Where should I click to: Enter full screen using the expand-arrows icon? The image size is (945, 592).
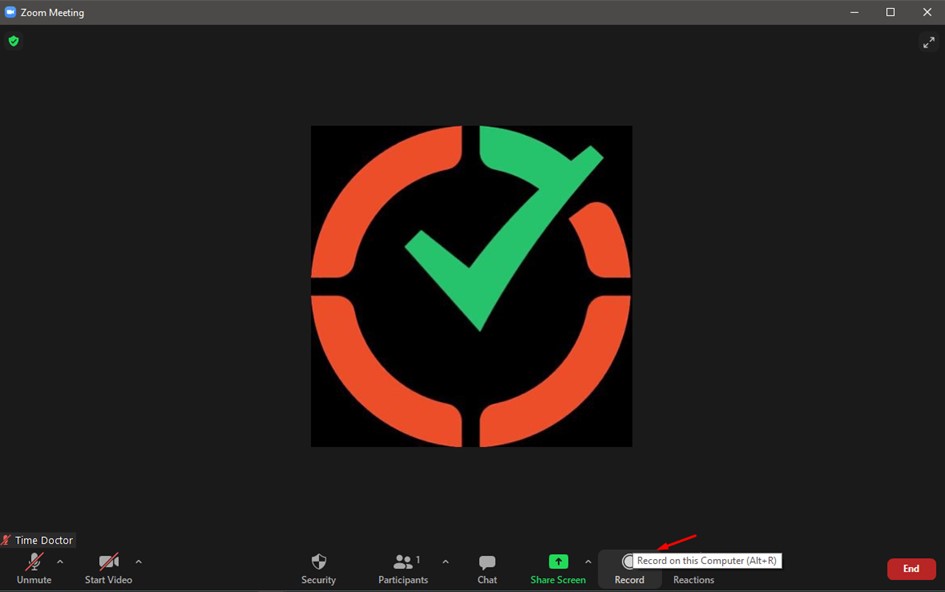pyautogui.click(x=928, y=42)
